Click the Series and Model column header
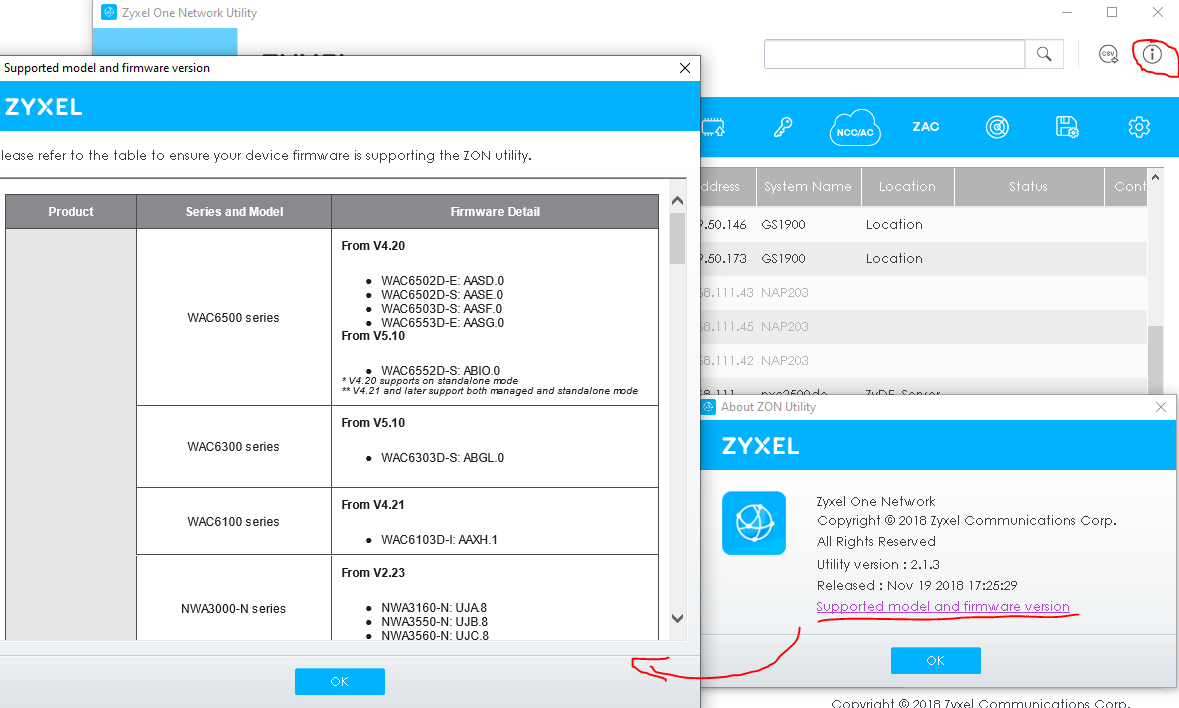The height and width of the screenshot is (708, 1179). pyautogui.click(x=234, y=212)
